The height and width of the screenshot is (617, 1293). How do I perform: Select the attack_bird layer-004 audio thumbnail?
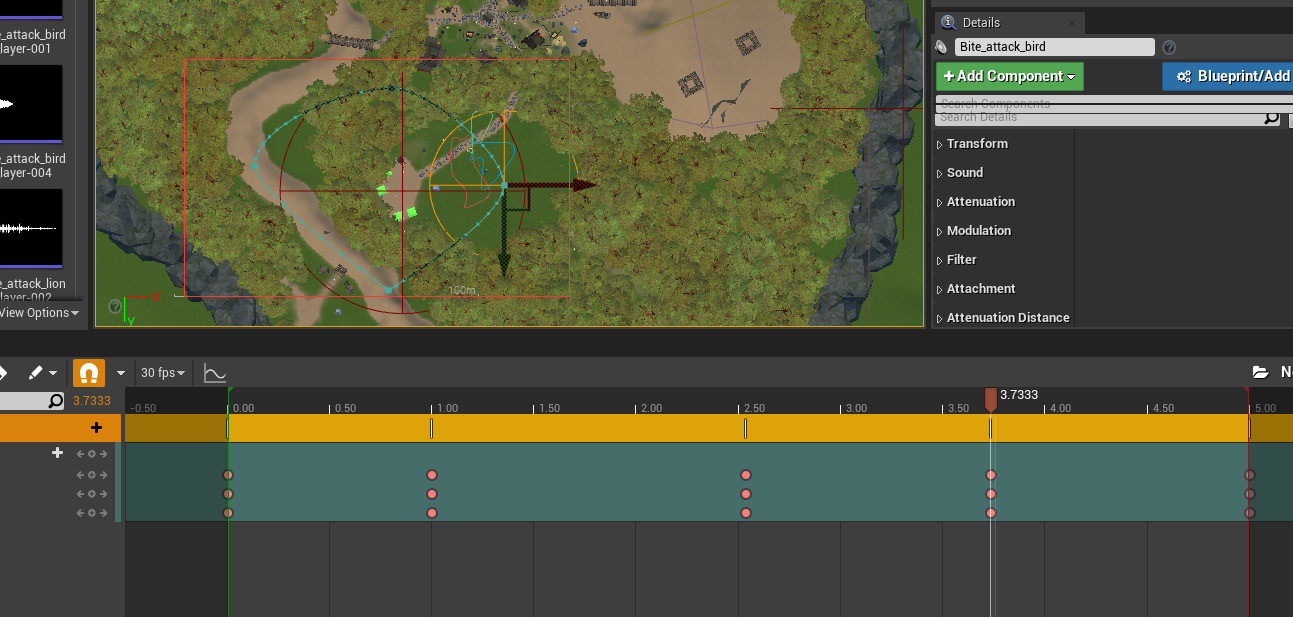(x=31, y=104)
